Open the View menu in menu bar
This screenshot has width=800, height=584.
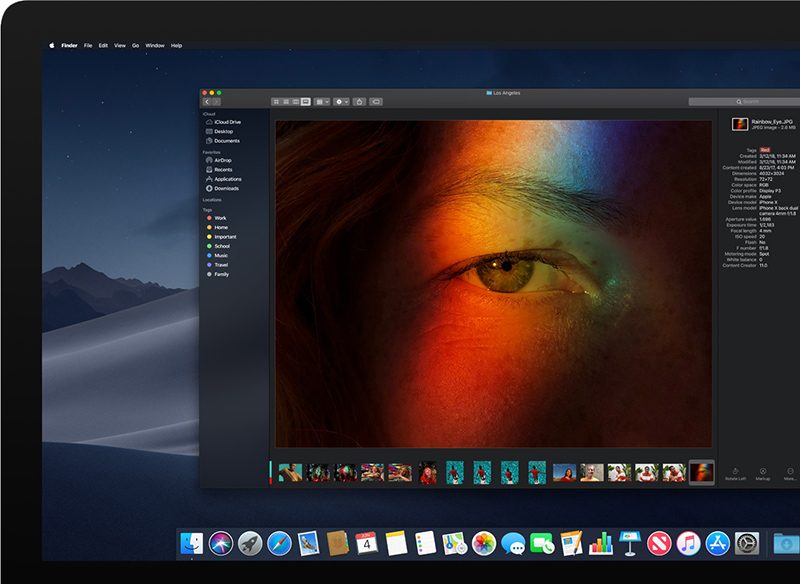click(119, 45)
